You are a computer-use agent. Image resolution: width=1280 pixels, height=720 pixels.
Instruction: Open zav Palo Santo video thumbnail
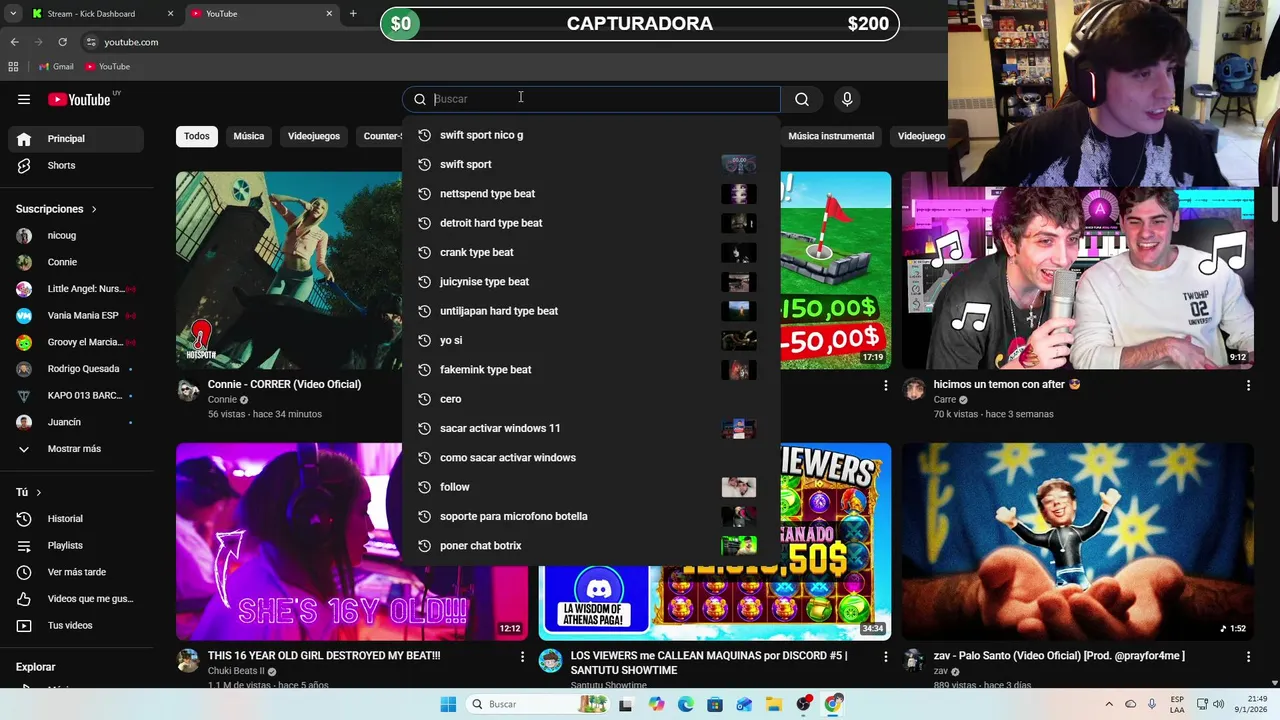click(x=1078, y=541)
